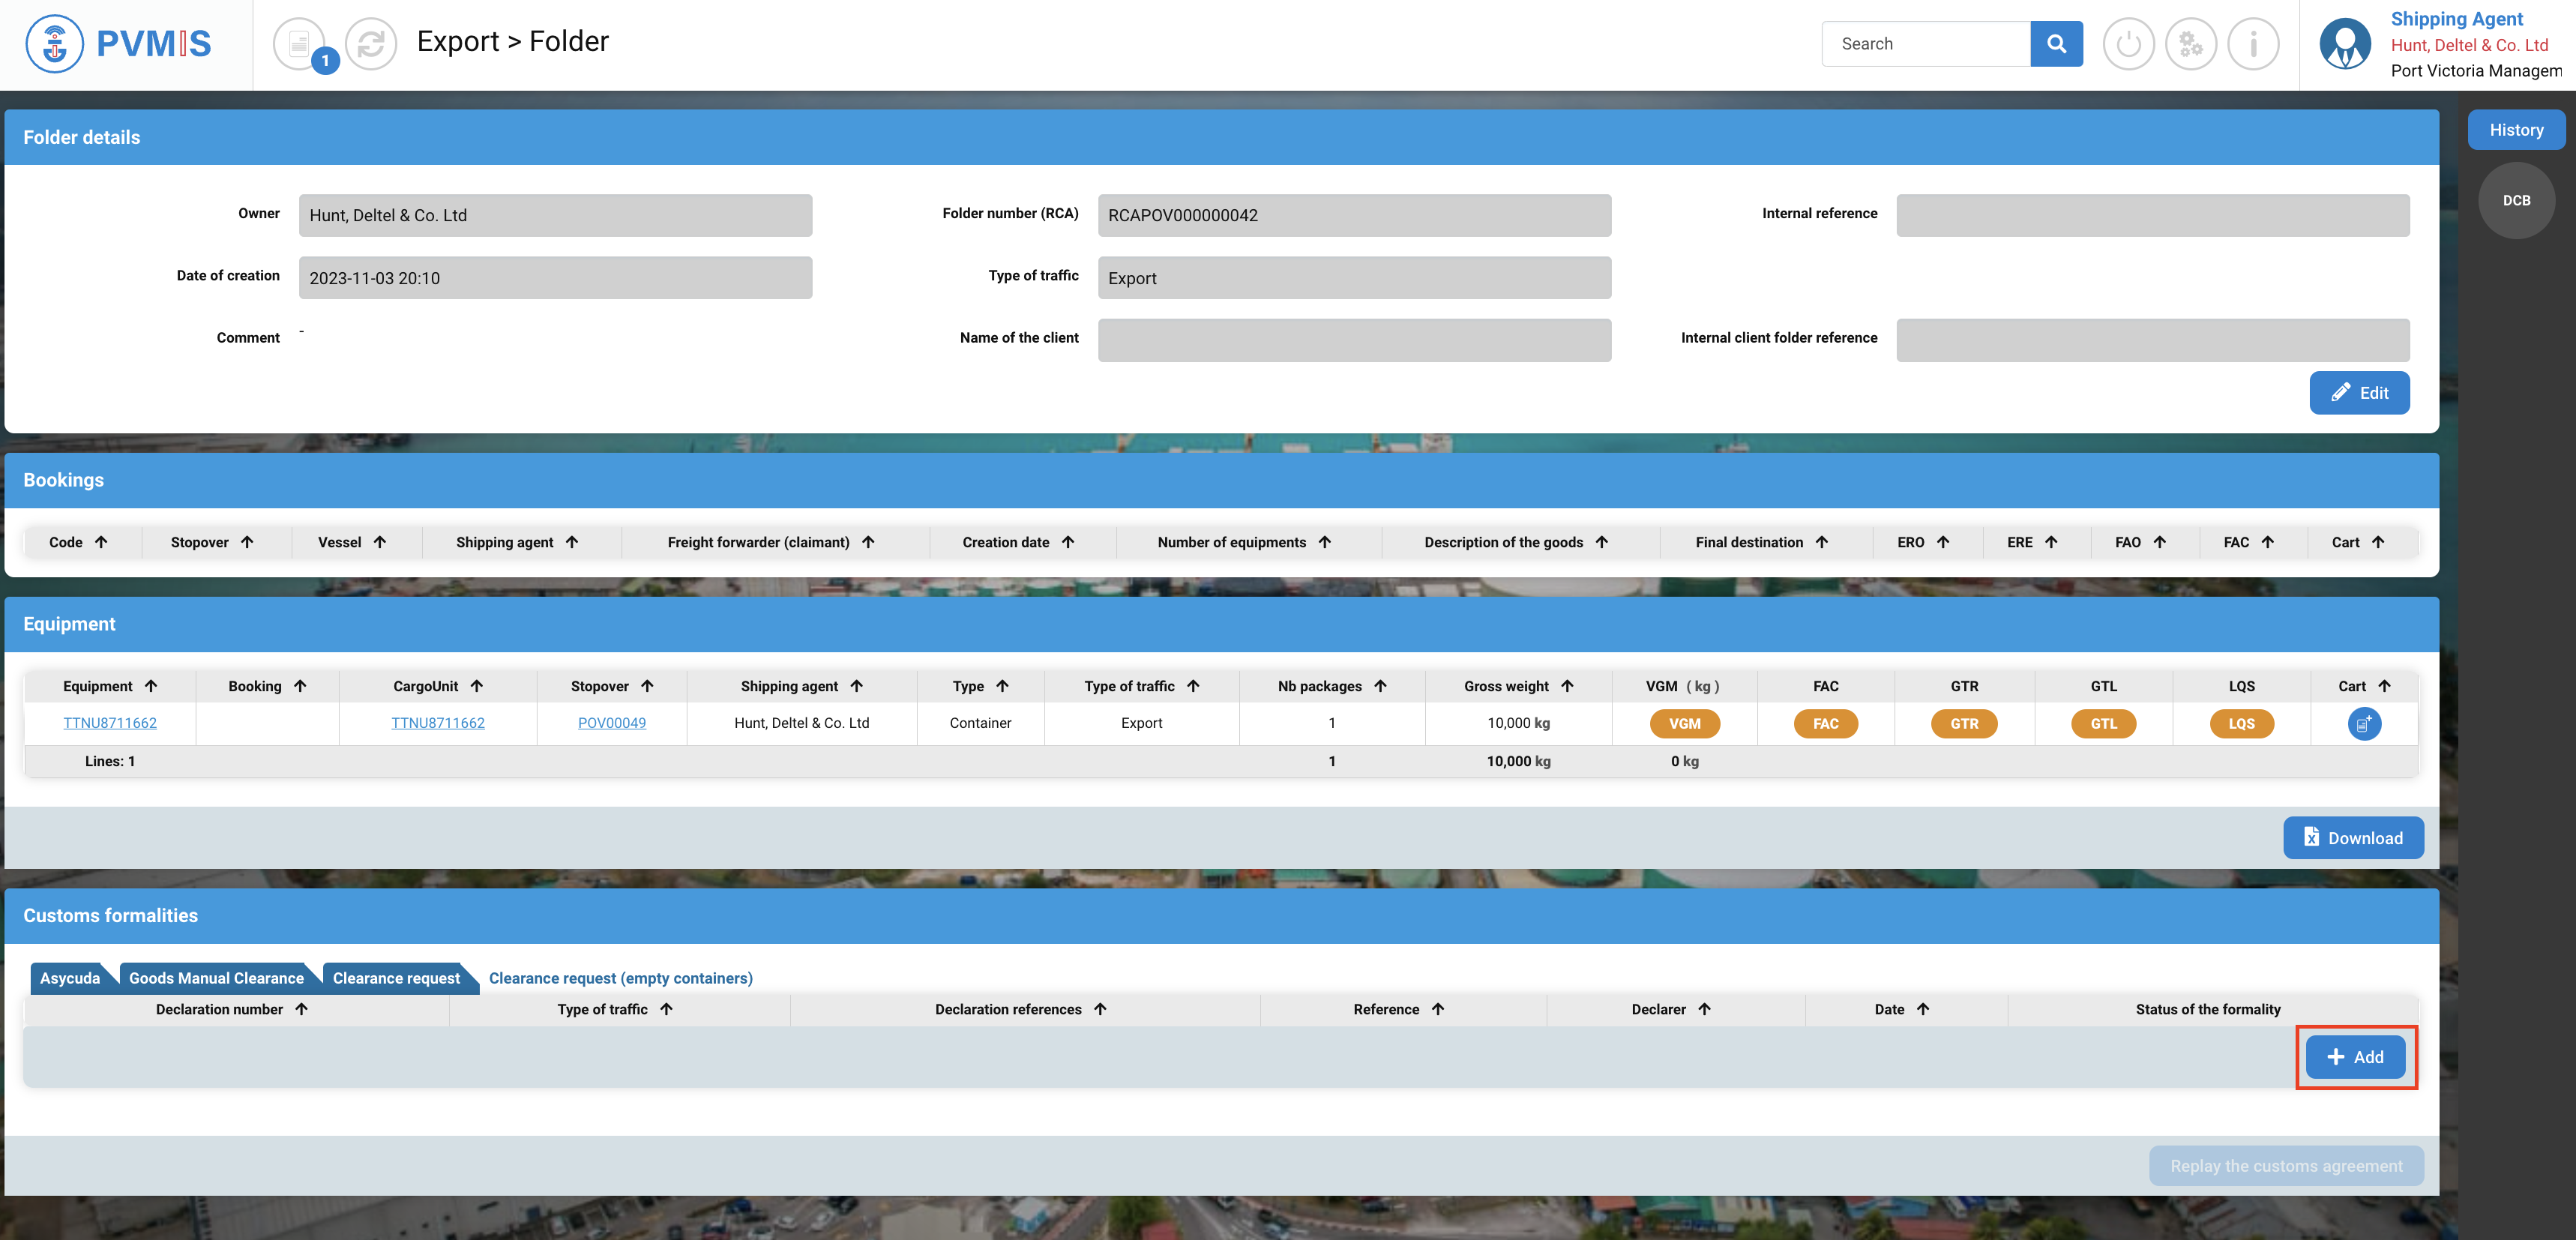The image size is (2576, 1240).
Task: Click the refresh icon in header
Action: [x=371, y=44]
